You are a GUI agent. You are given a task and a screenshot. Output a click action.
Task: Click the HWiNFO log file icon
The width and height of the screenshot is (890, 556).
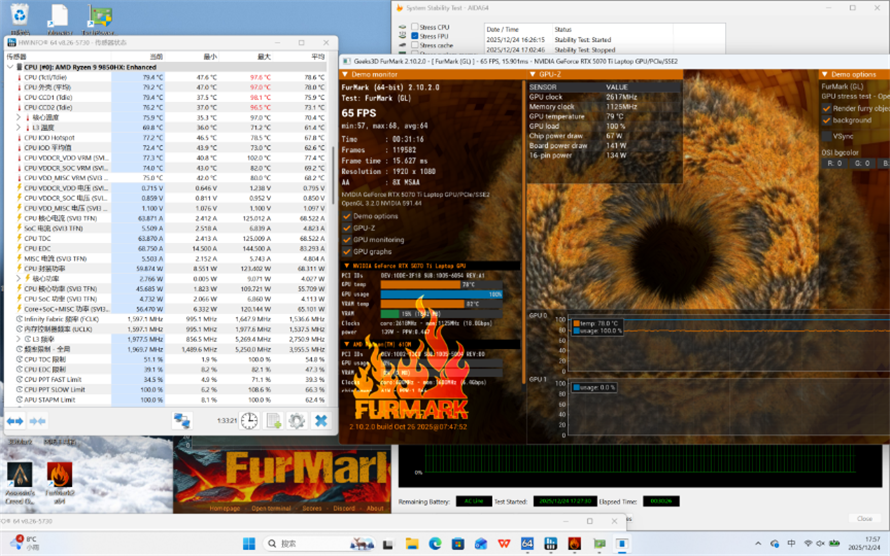[x=273, y=421]
